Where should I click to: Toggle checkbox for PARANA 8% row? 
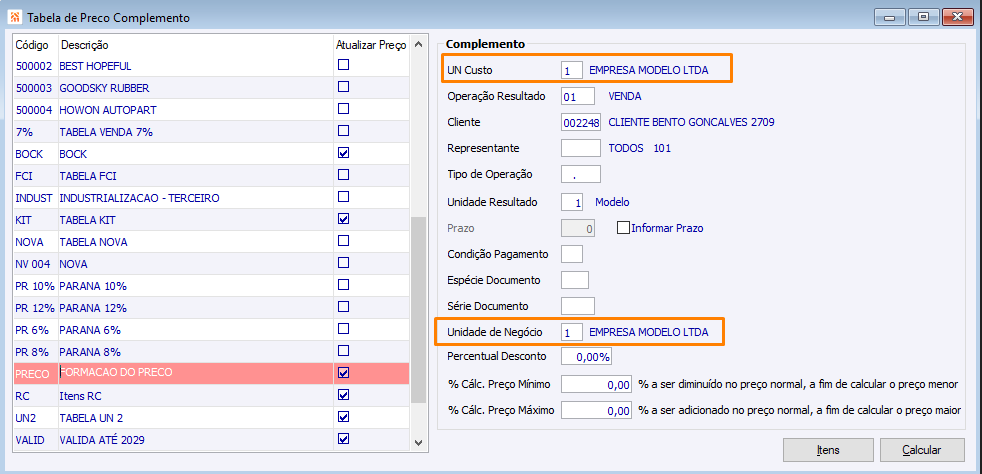click(x=343, y=351)
